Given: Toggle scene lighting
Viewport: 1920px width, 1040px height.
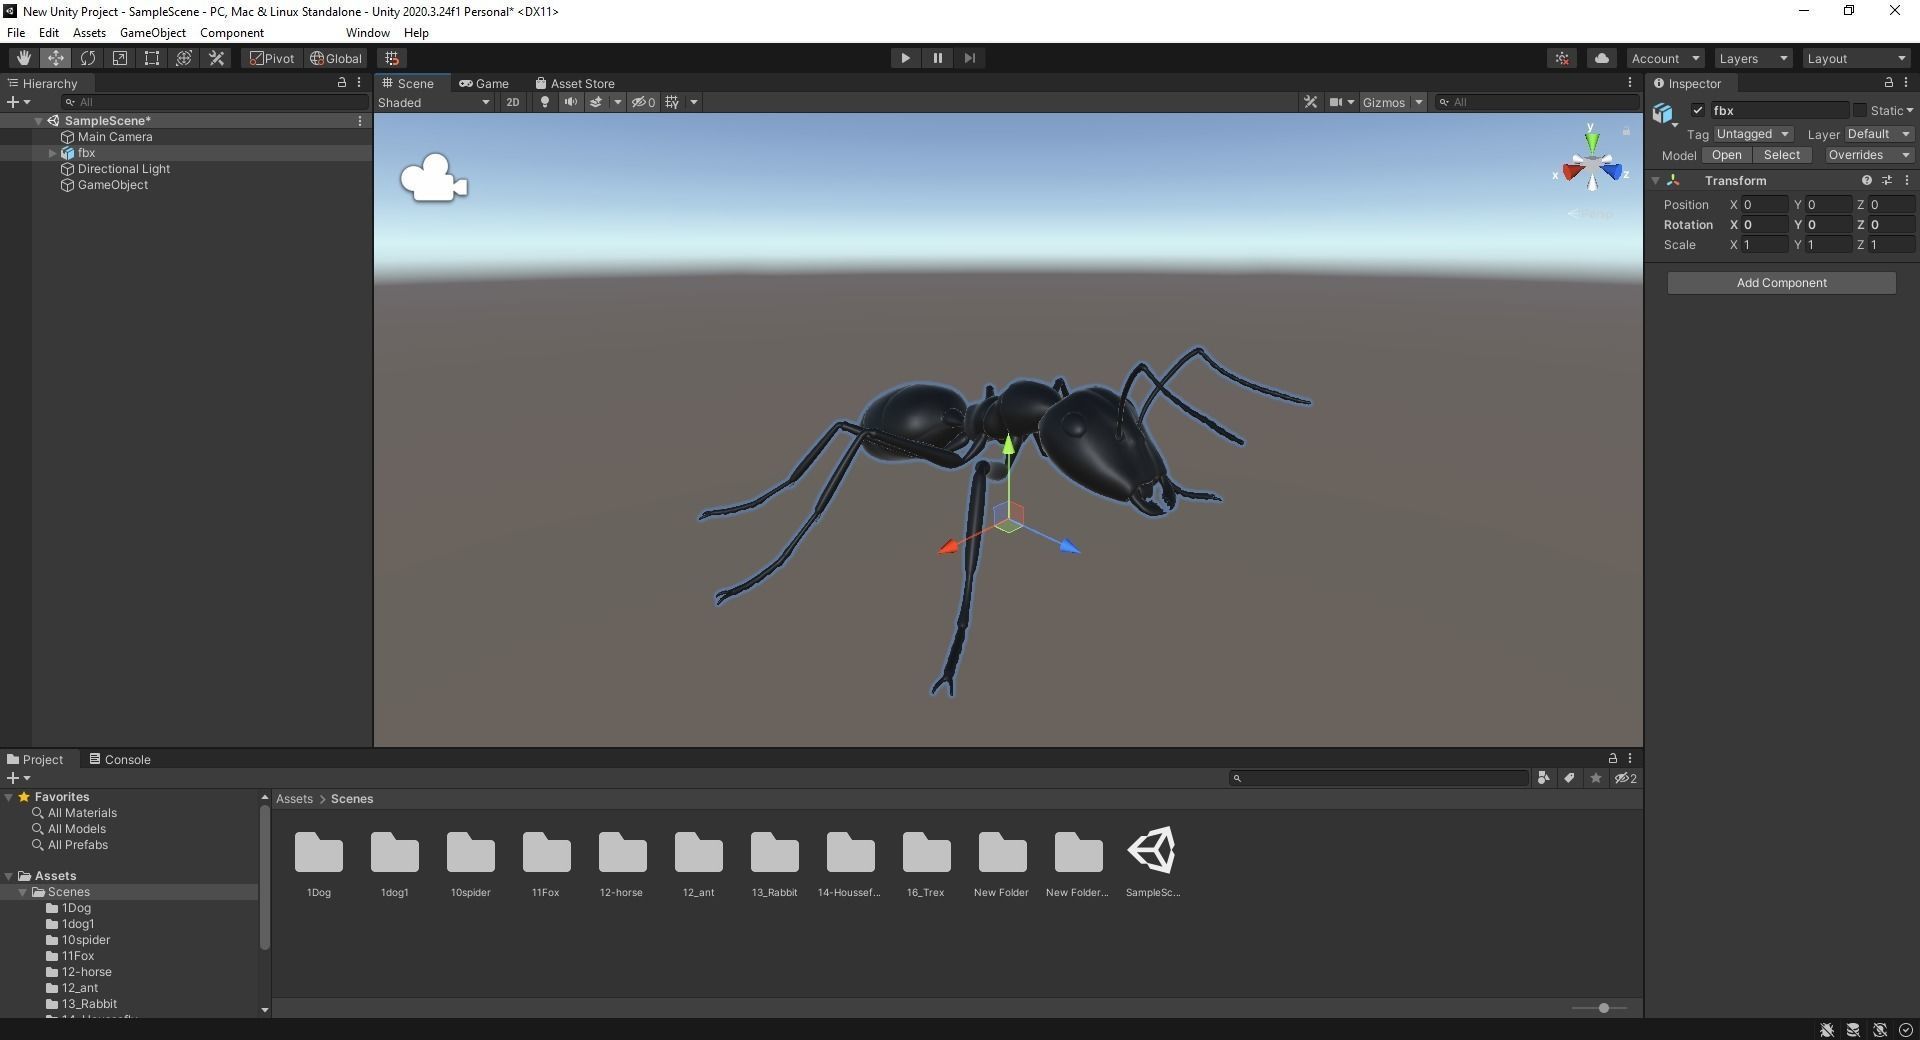Looking at the screenshot, I should coord(544,102).
